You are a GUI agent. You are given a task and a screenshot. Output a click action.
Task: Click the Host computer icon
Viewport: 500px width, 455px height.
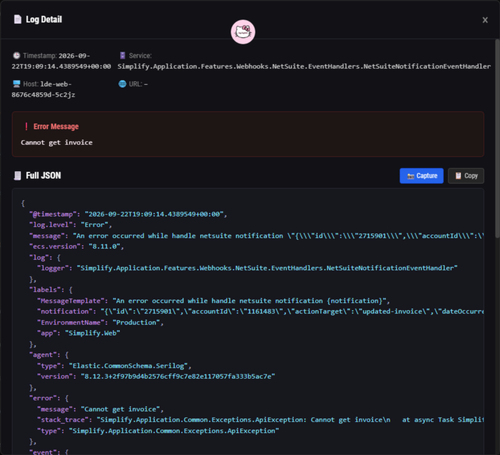pos(17,84)
